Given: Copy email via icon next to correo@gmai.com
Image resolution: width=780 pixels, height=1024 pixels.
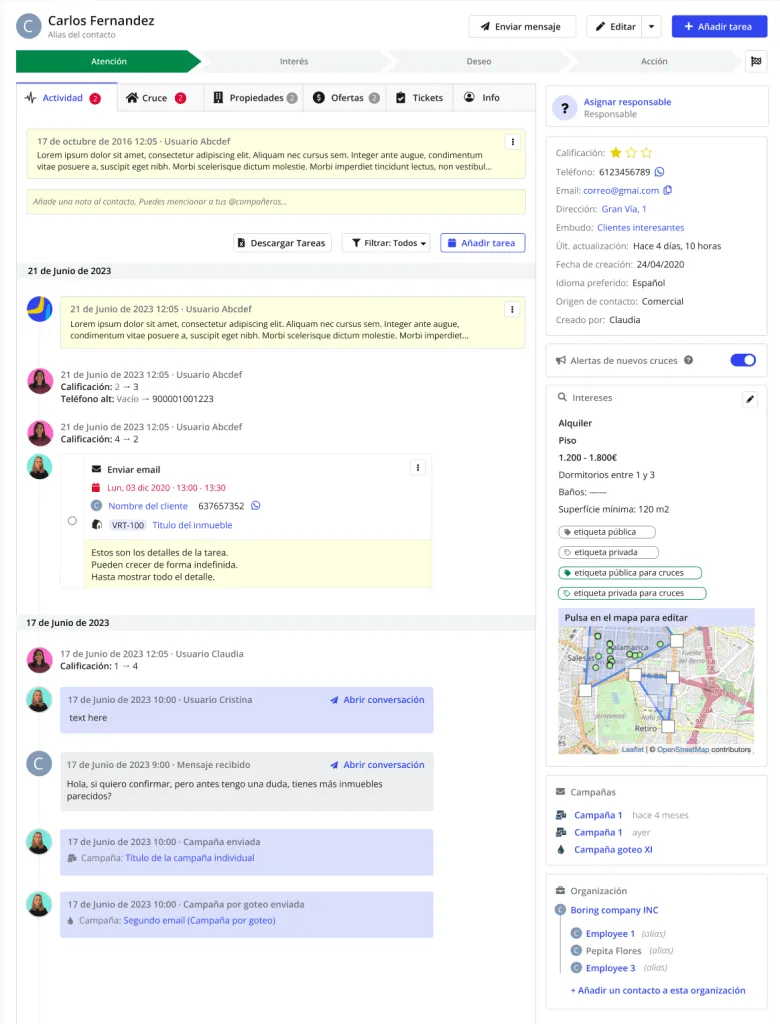Looking at the screenshot, I should (x=668, y=190).
